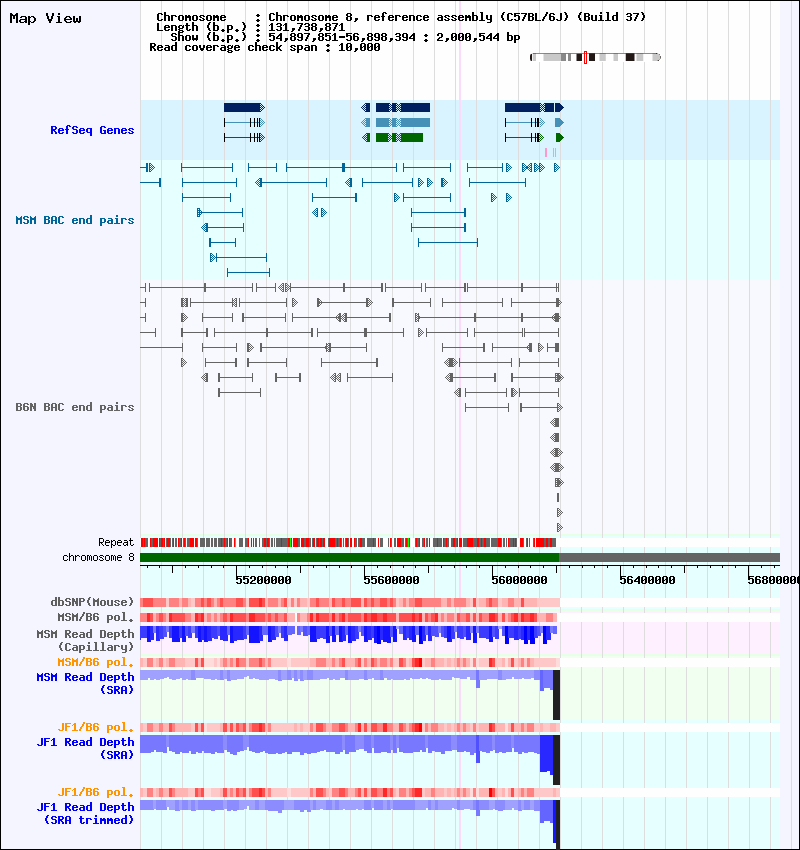Screen dimensions: 800x850
Task: Click the blue MSM capillary read depth histogram
Action: tap(349, 635)
